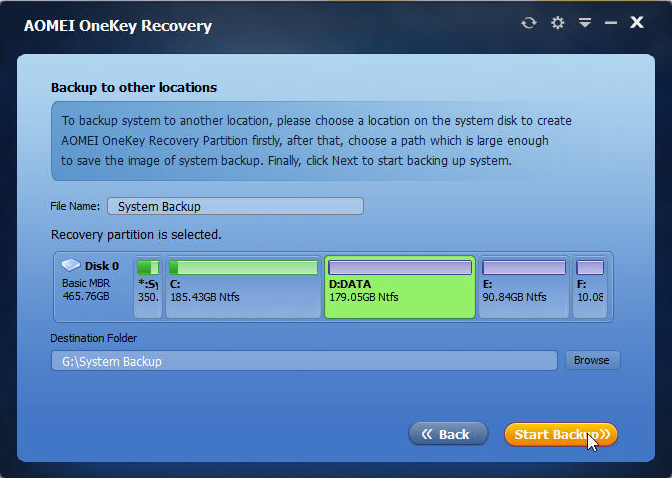Select the C: 185.43GB partition
The width and height of the screenshot is (672, 478).
click(243, 287)
